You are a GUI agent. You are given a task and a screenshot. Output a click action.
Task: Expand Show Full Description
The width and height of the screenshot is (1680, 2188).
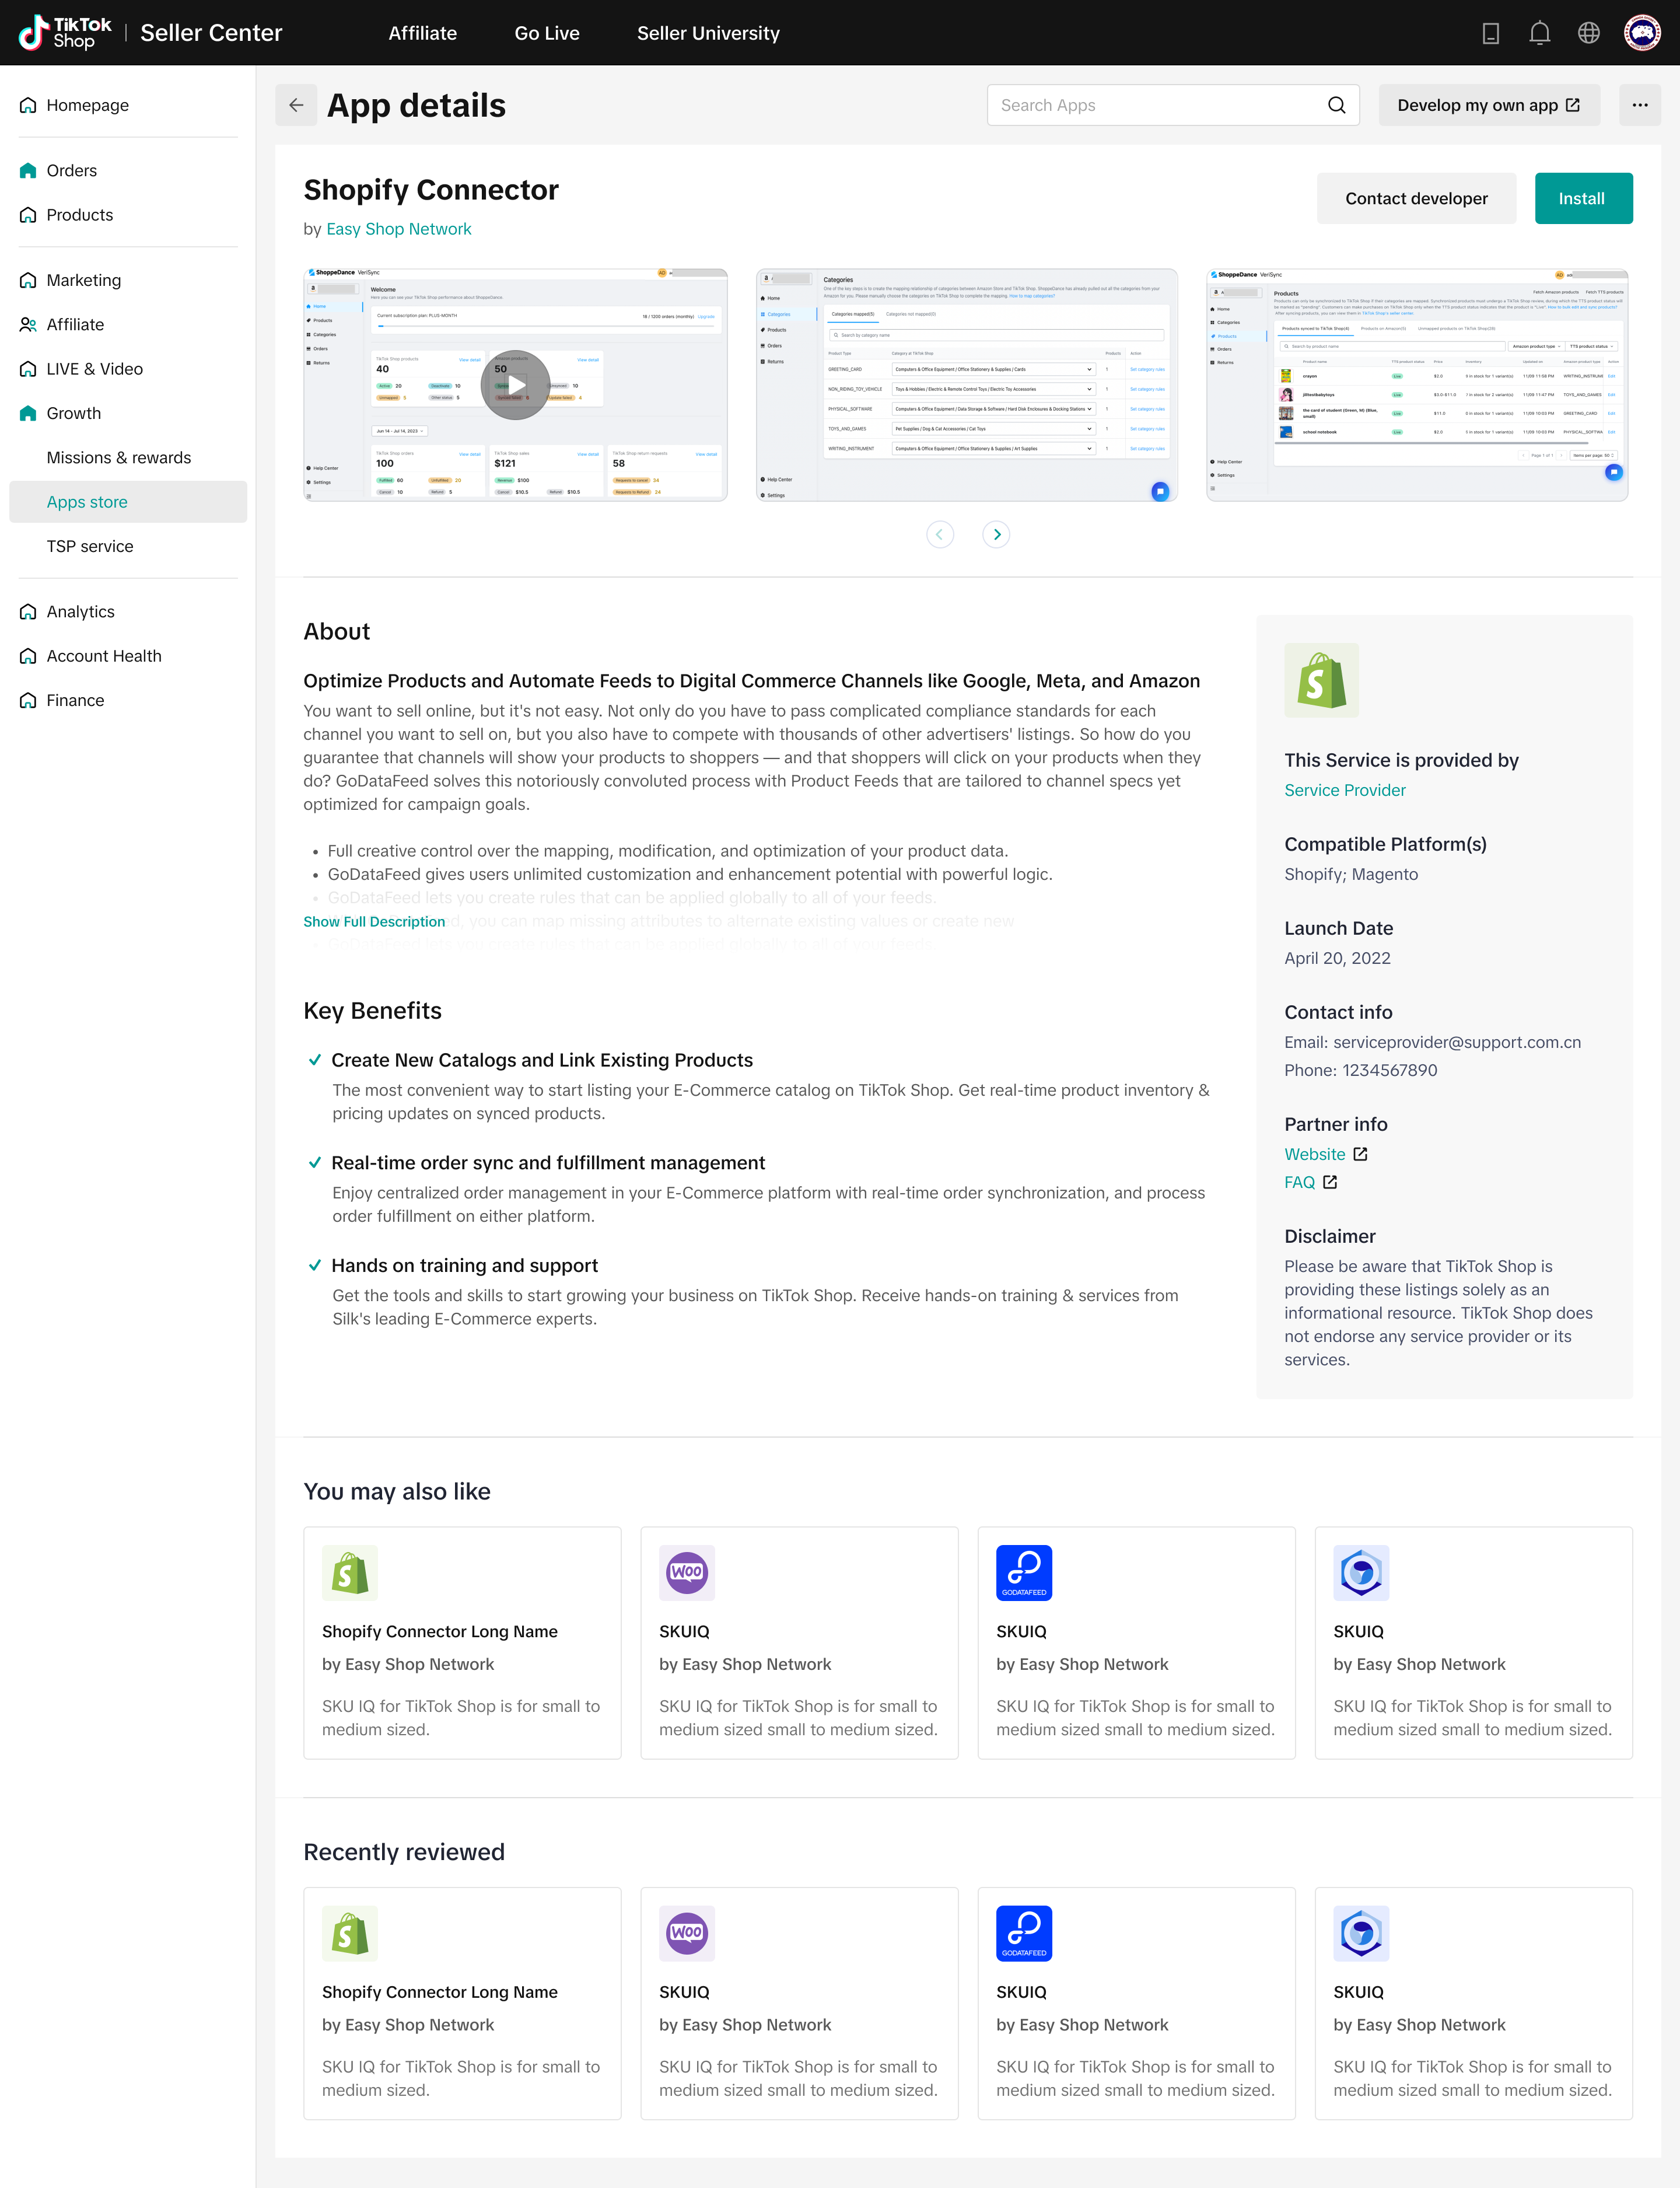(374, 921)
